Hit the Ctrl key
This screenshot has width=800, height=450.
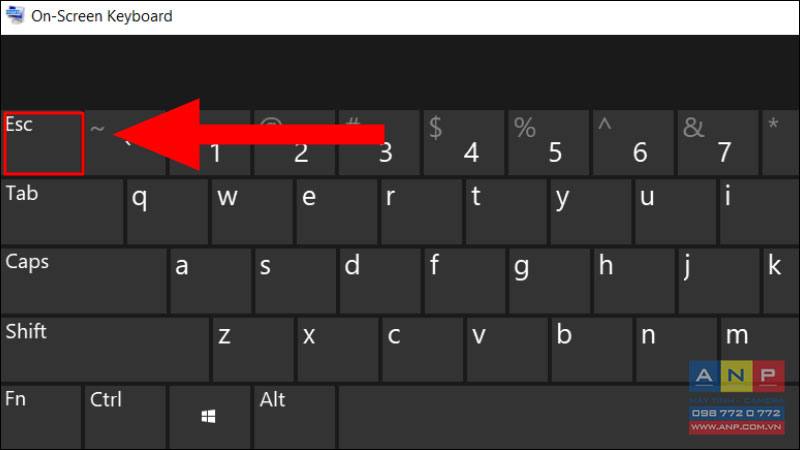point(126,417)
